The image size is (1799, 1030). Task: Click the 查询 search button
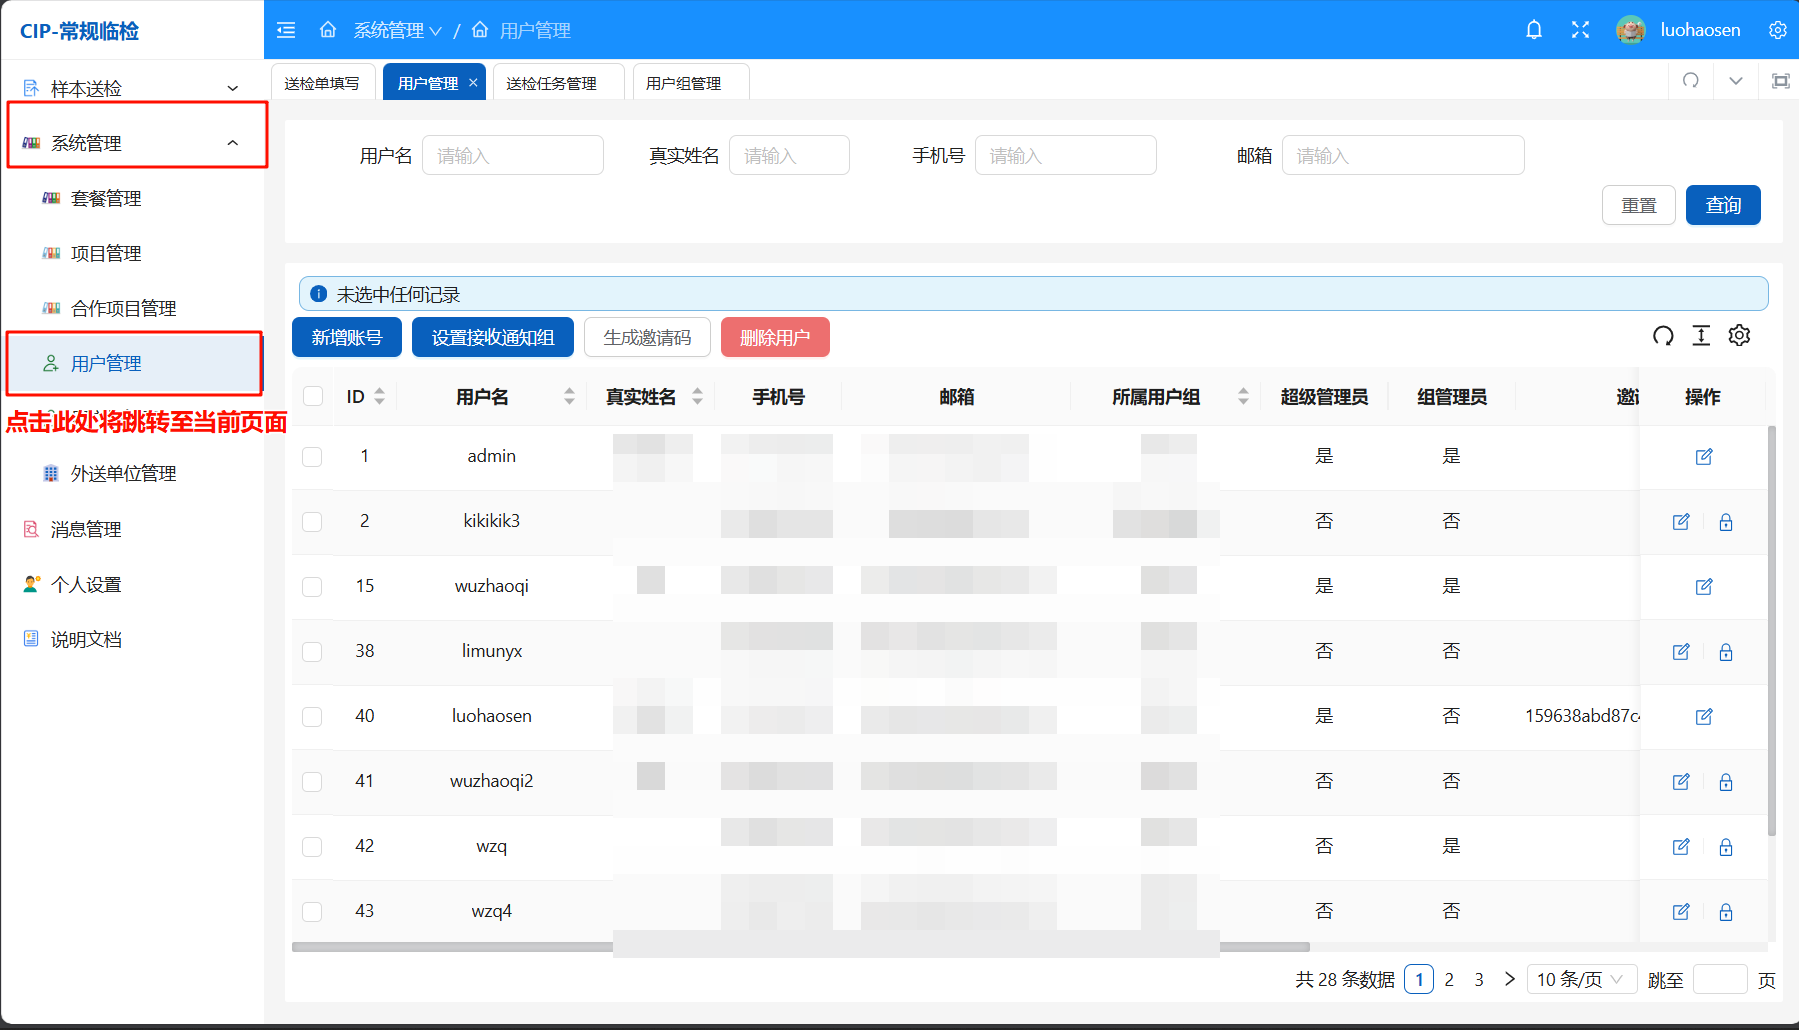click(1722, 205)
